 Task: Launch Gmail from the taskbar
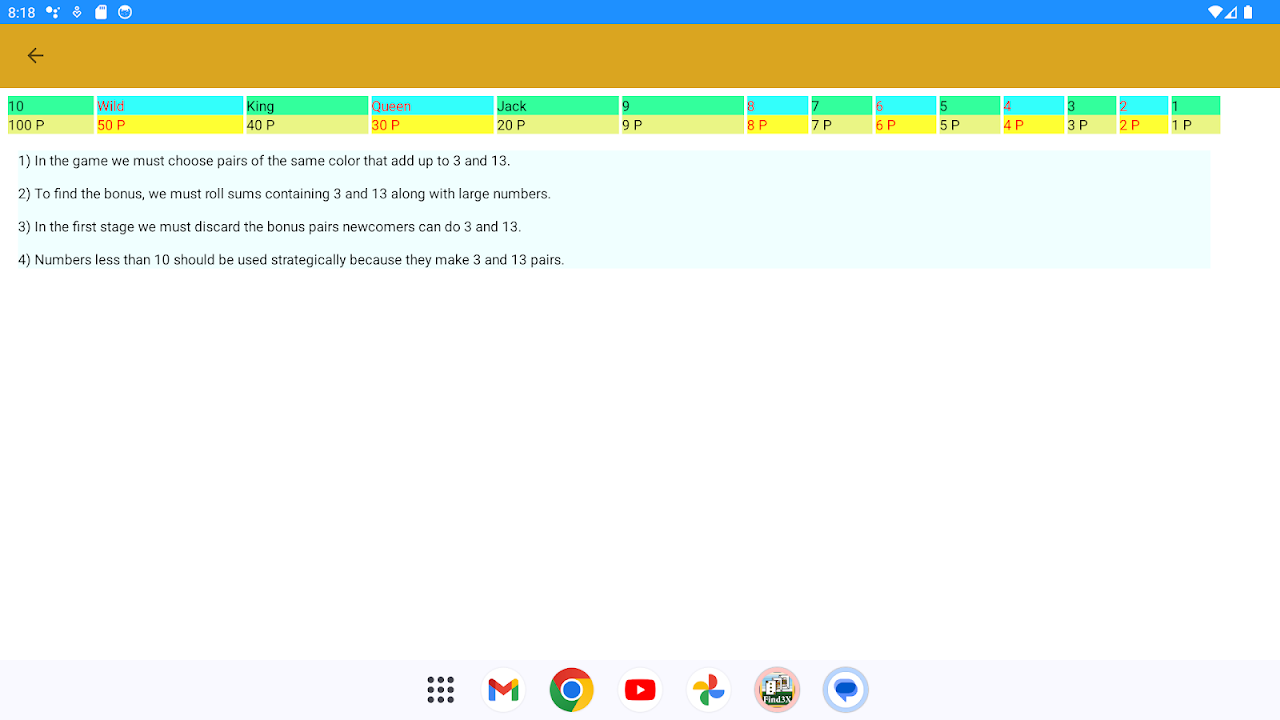click(504, 690)
